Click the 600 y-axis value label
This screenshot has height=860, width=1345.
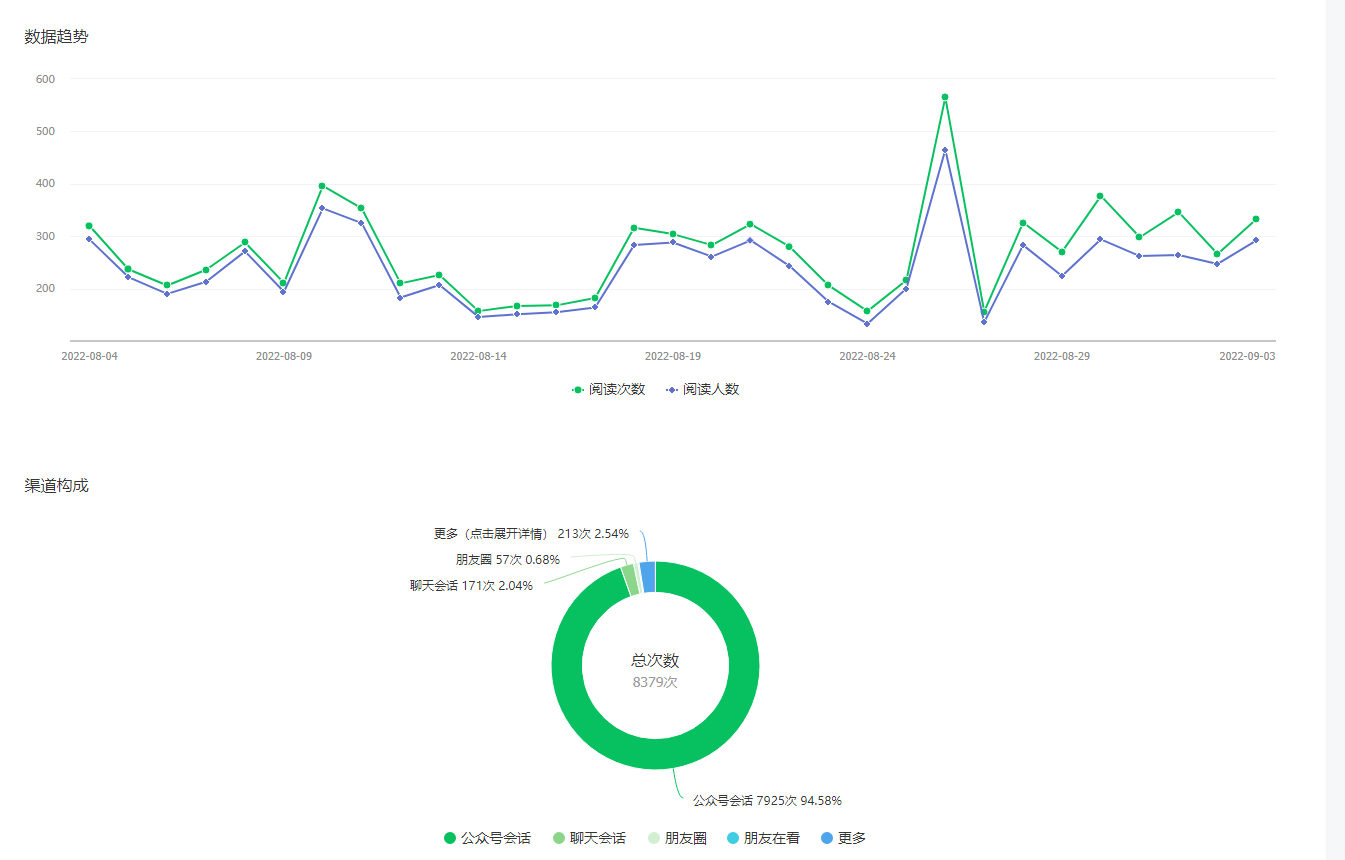click(45, 79)
